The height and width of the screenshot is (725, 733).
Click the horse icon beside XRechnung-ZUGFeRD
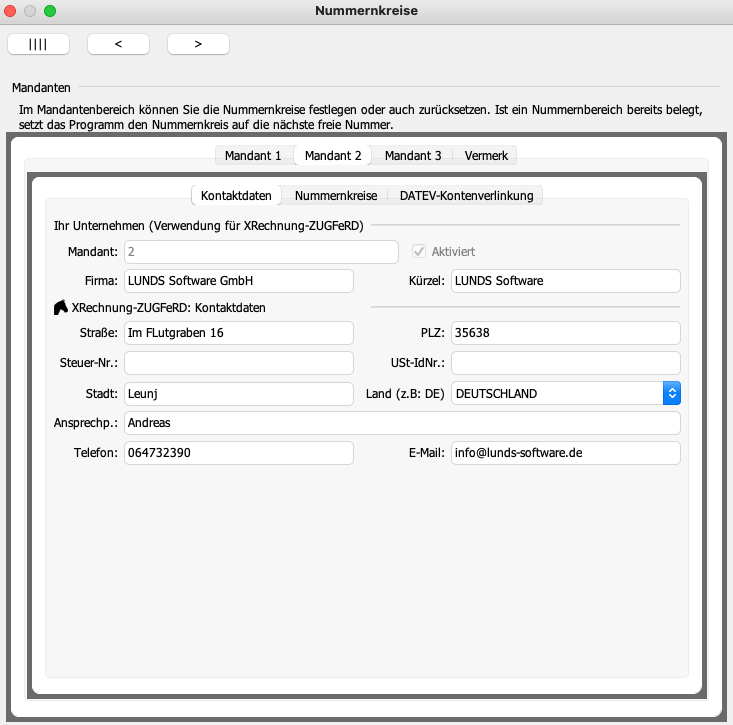tap(61, 308)
